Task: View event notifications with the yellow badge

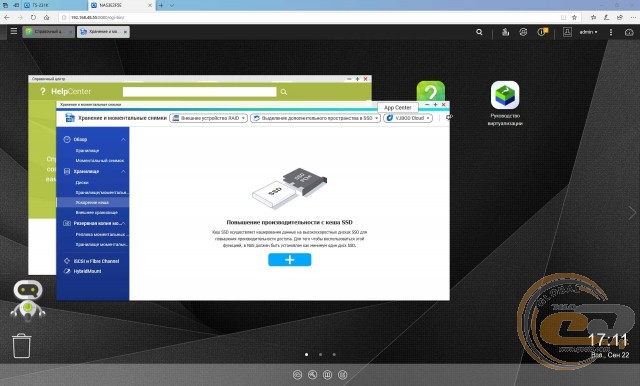Action: [542, 31]
